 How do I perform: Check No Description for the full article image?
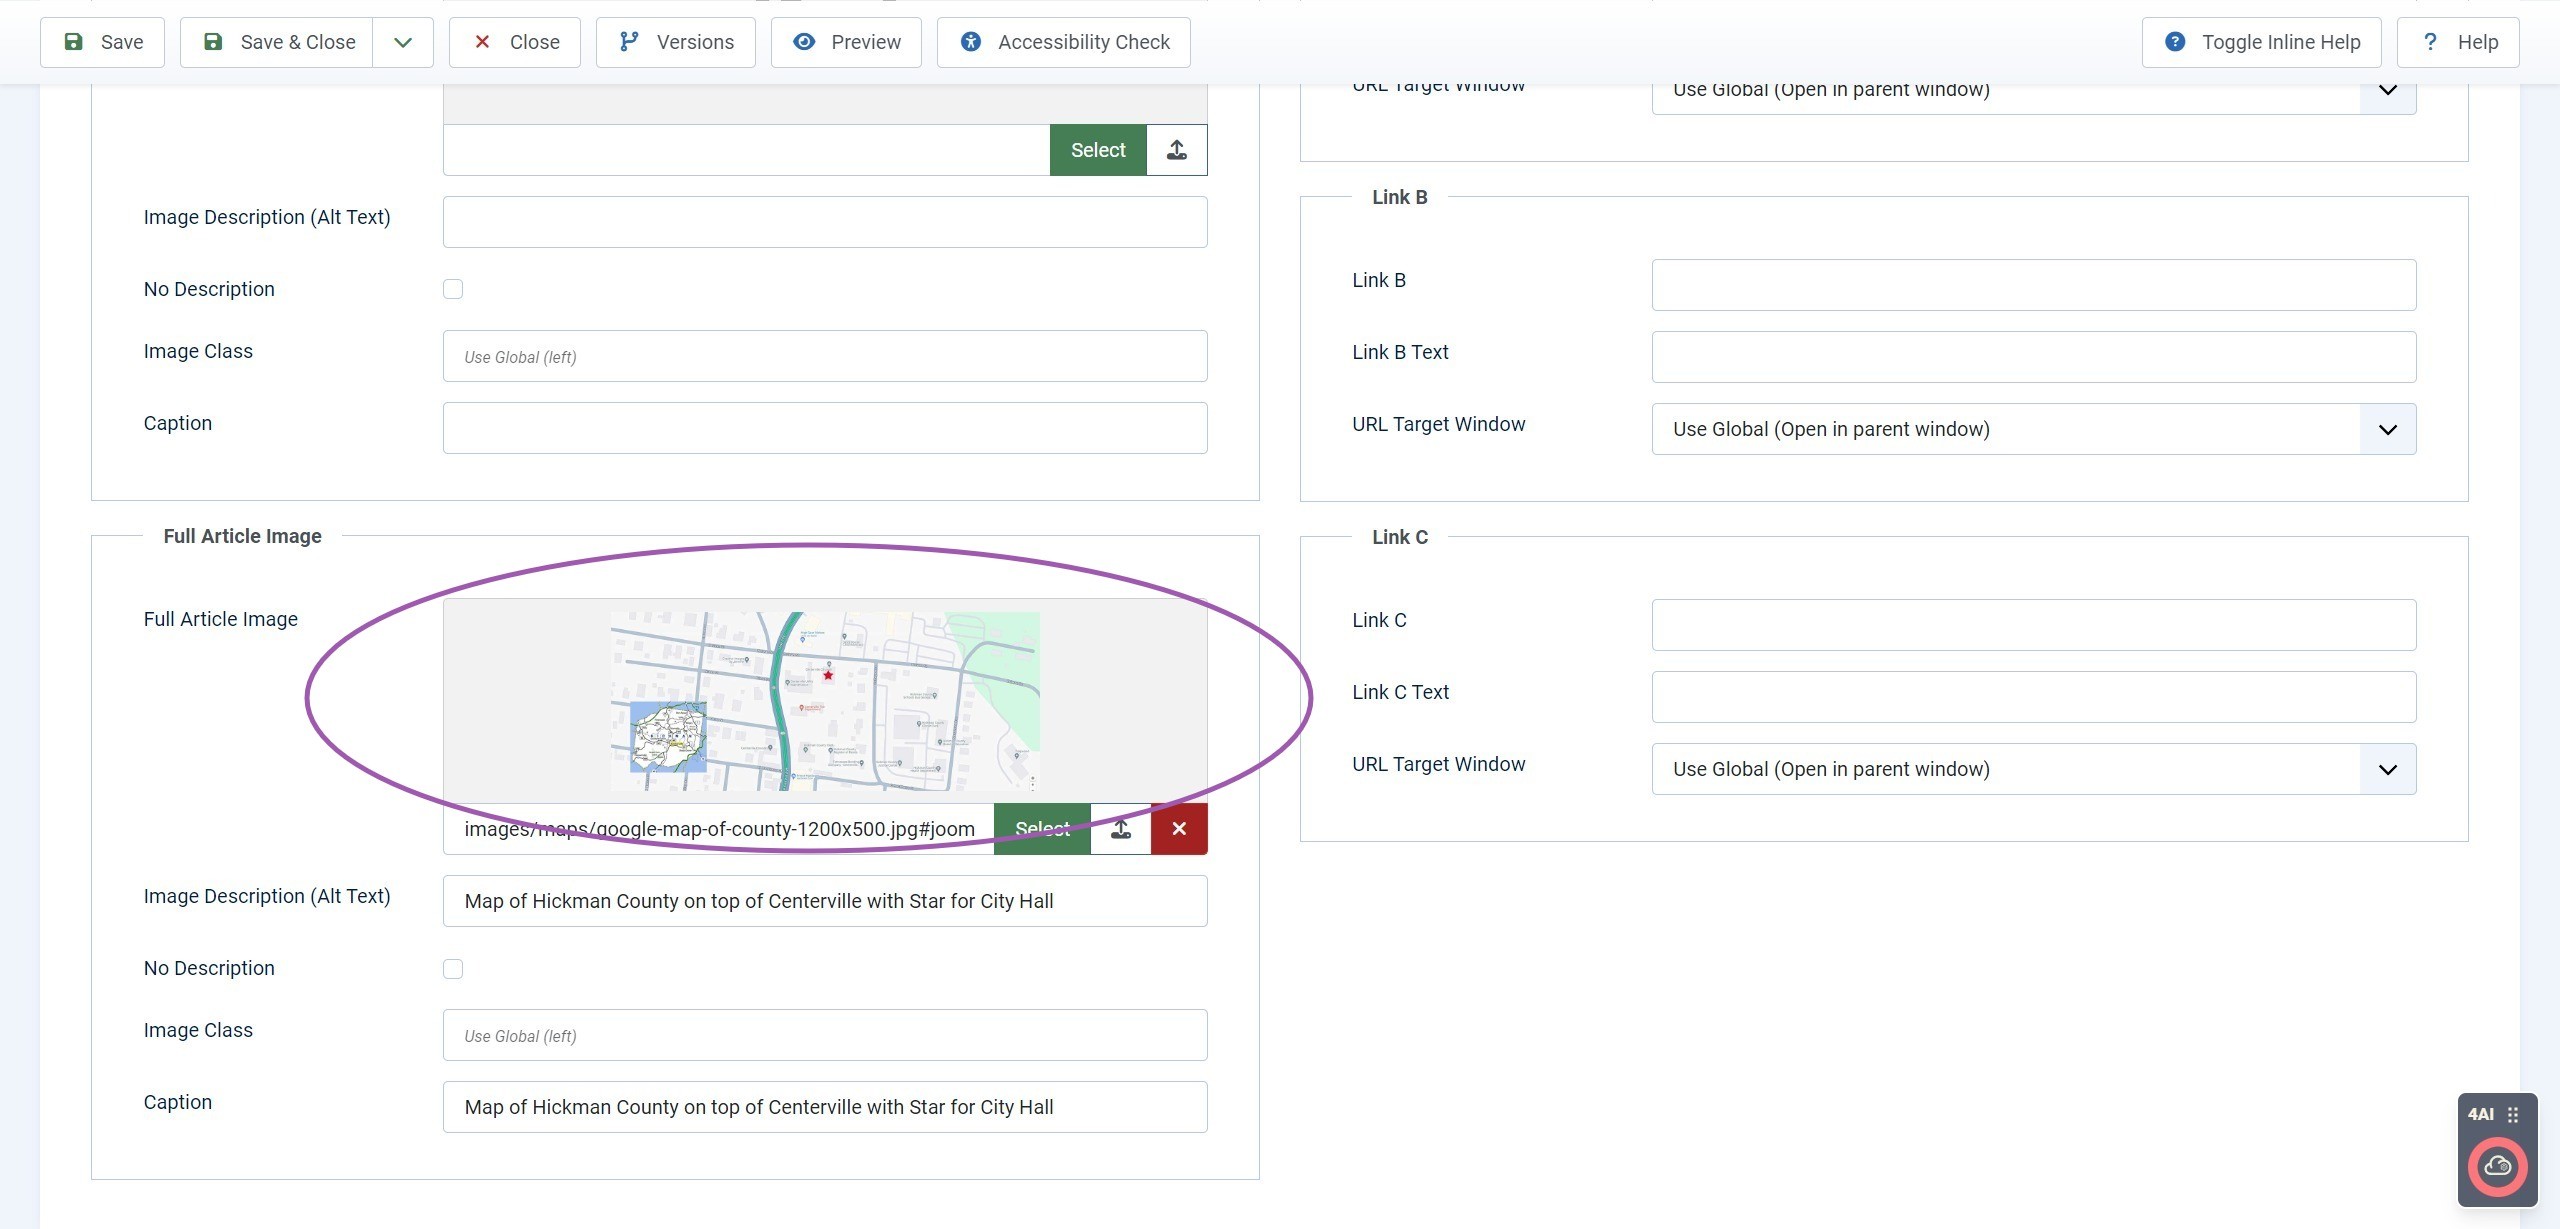click(453, 969)
